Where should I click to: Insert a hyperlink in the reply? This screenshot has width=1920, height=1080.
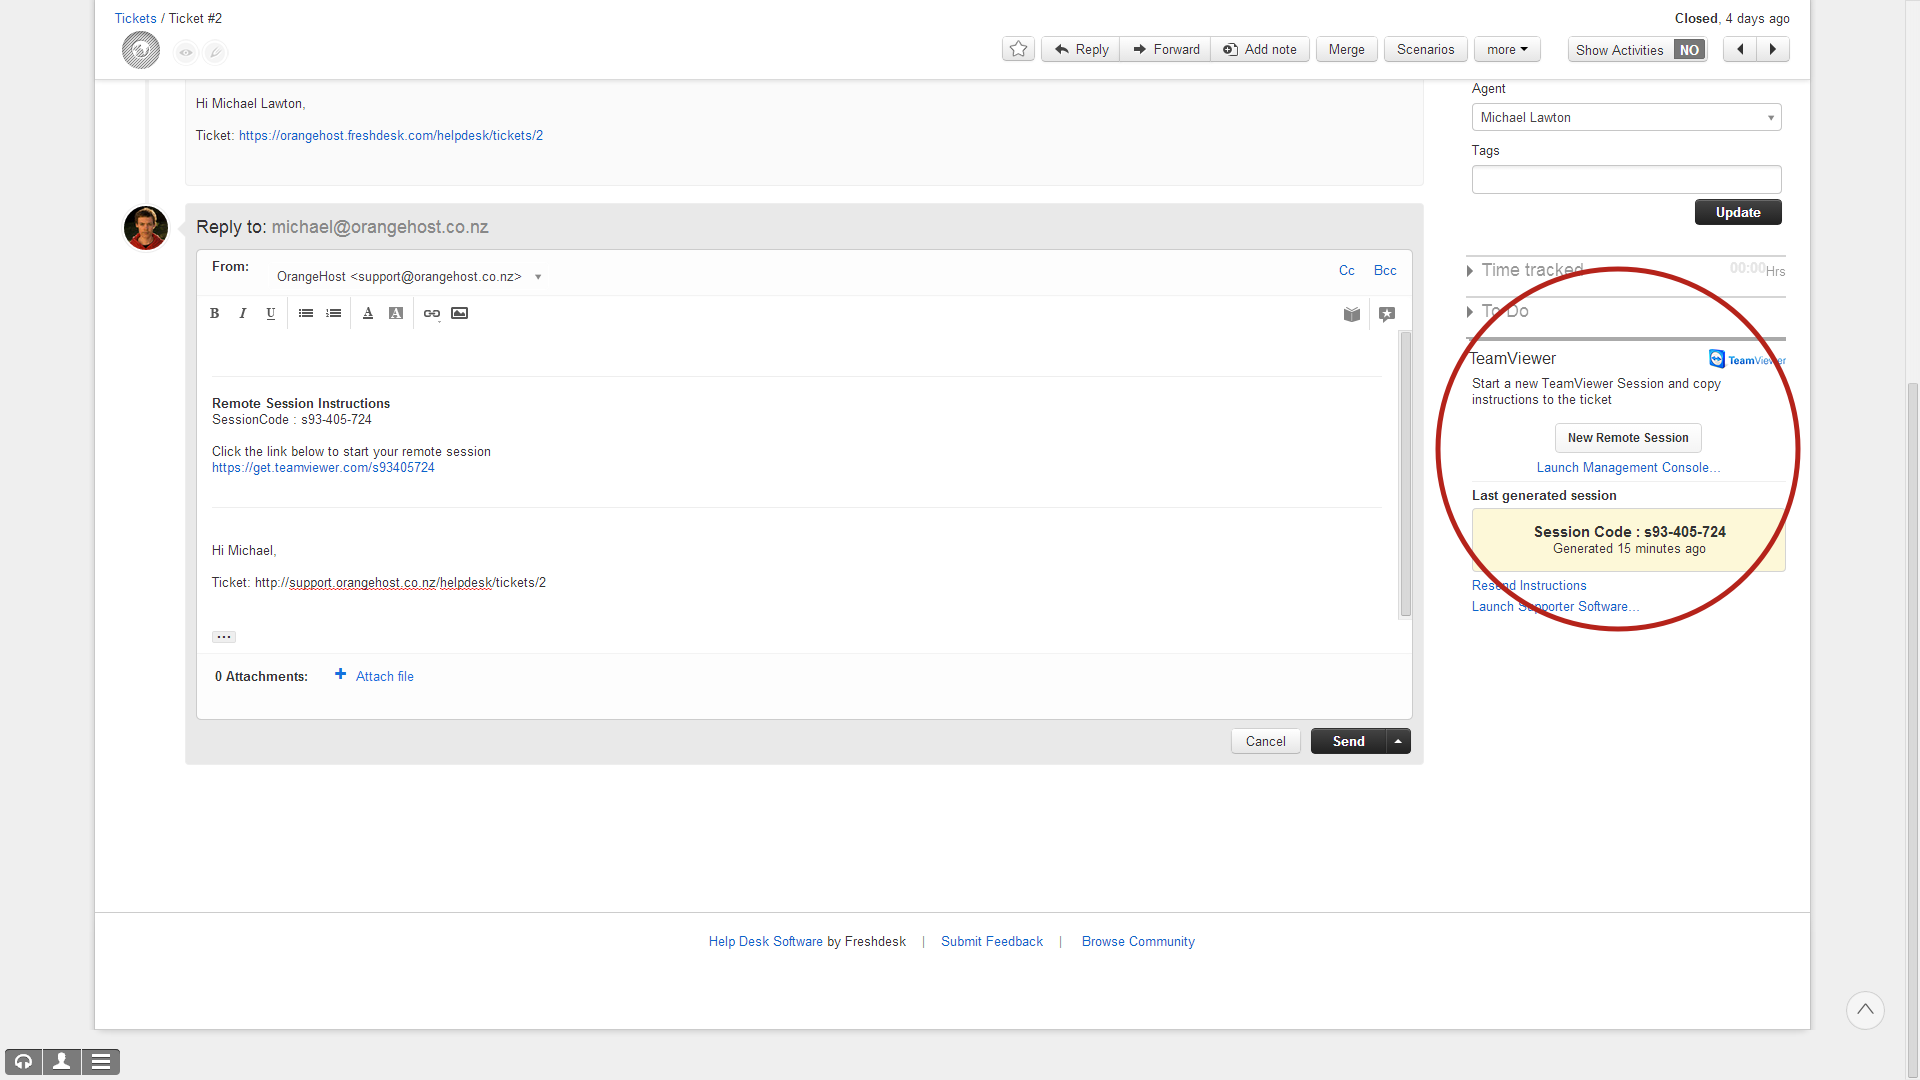432,314
